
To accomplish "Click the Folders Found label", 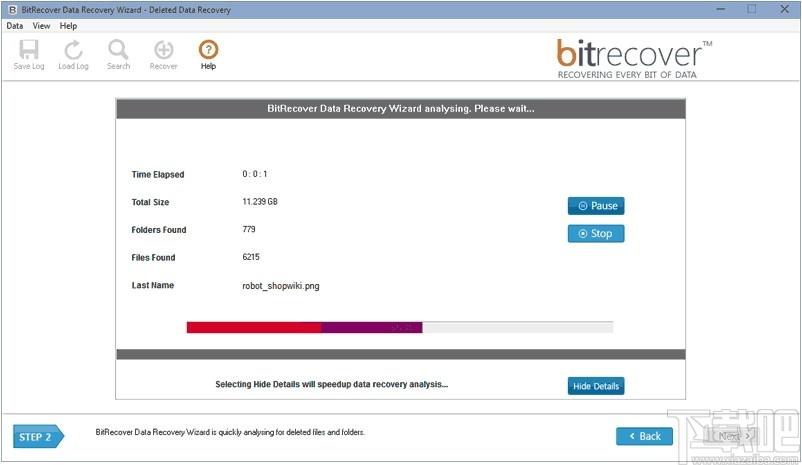I will tap(159, 230).
